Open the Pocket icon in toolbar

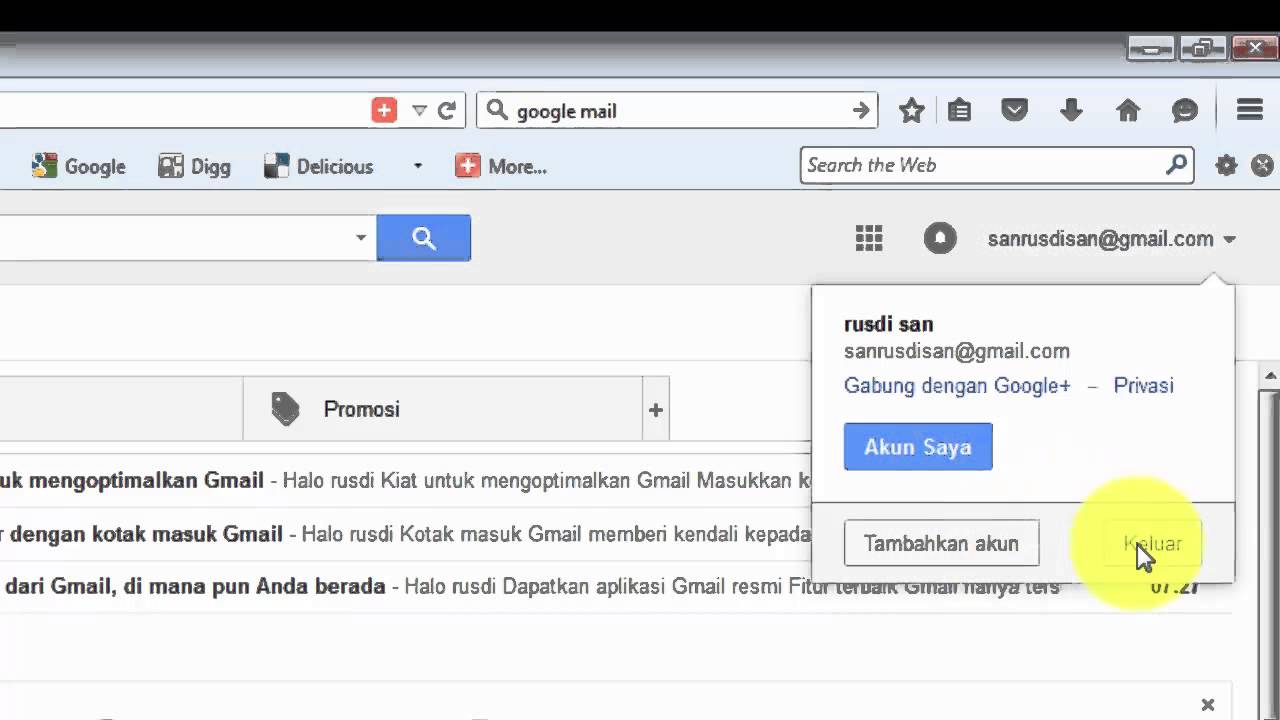click(1015, 110)
